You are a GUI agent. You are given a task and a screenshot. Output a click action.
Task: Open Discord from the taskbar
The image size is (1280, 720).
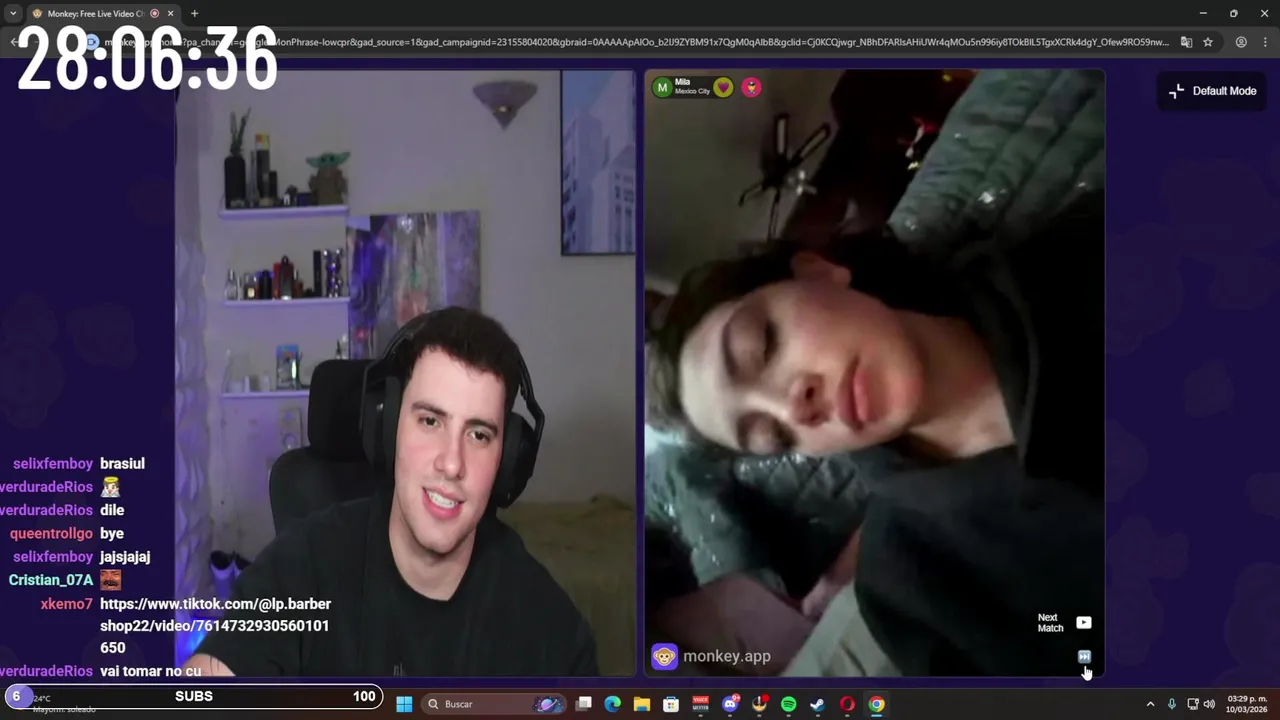[730, 704]
